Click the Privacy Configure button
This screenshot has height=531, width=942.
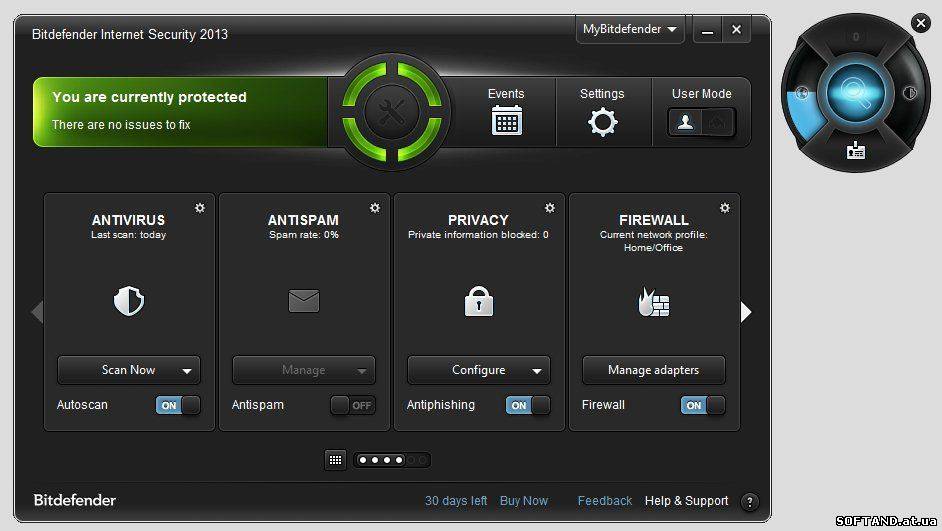(x=479, y=370)
